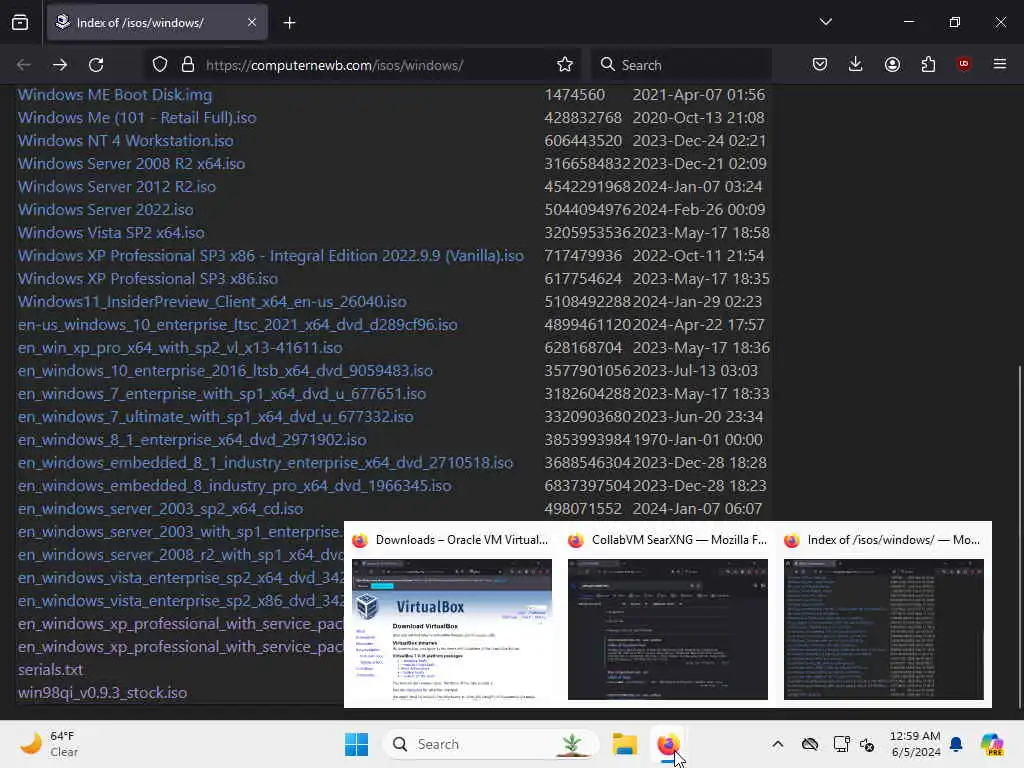The image size is (1024, 768).
Task: View site security padlock info
Action: [188, 65]
